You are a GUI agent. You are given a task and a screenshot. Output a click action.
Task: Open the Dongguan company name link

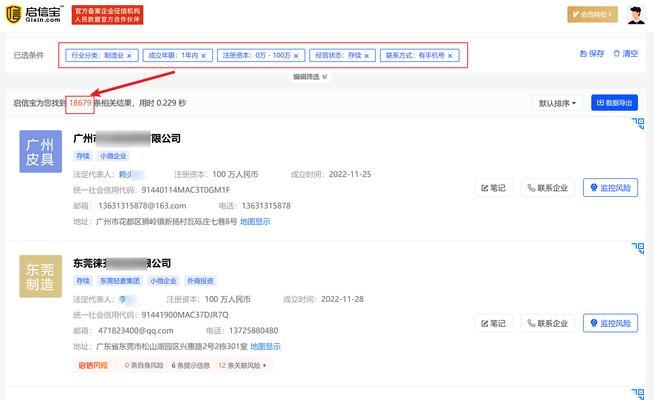coord(122,263)
